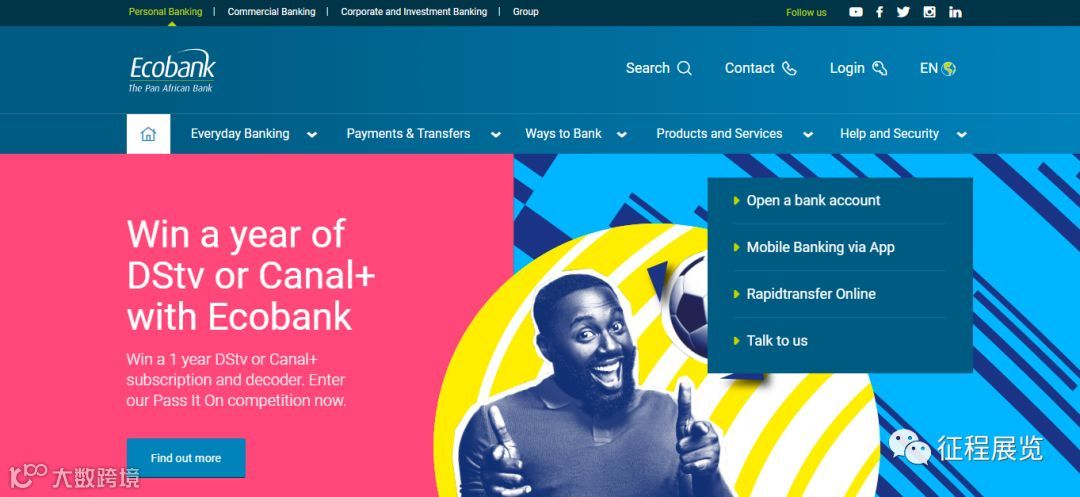Screen dimensions: 1080x497
Task: Switch to Corporate and Investment Banking
Action: tap(414, 12)
